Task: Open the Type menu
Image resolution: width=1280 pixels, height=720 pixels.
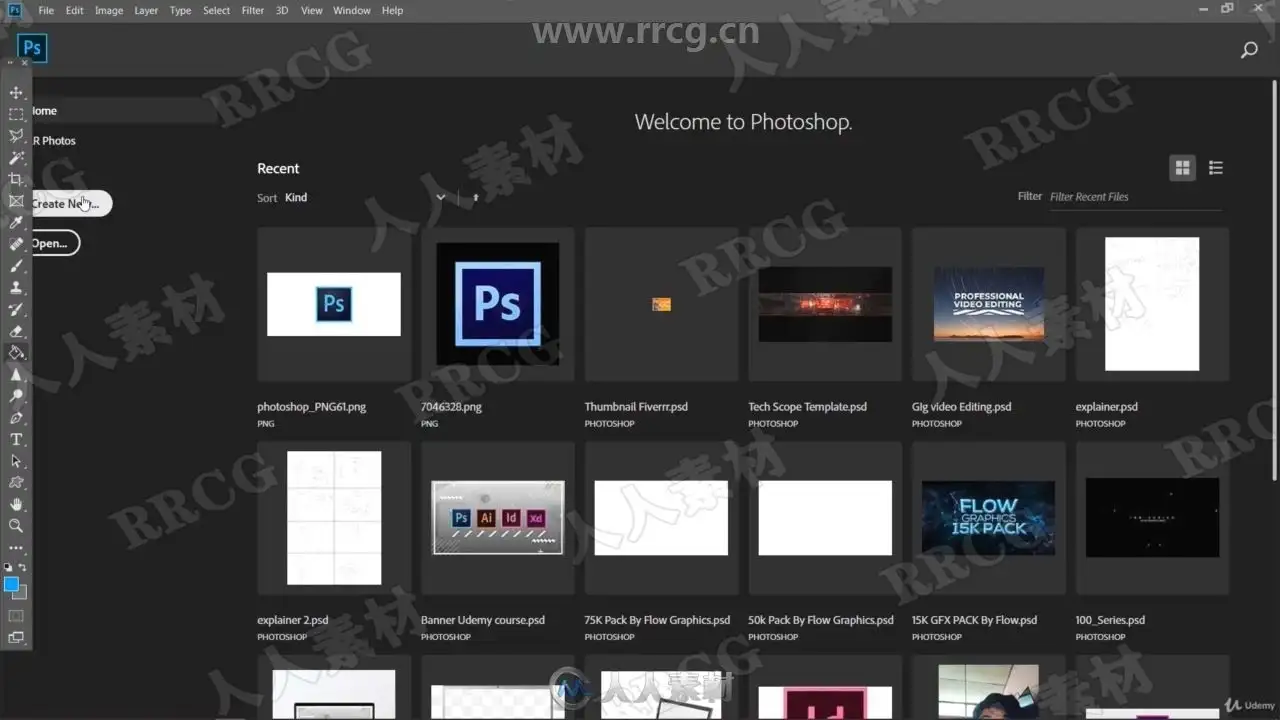Action: pos(180,10)
